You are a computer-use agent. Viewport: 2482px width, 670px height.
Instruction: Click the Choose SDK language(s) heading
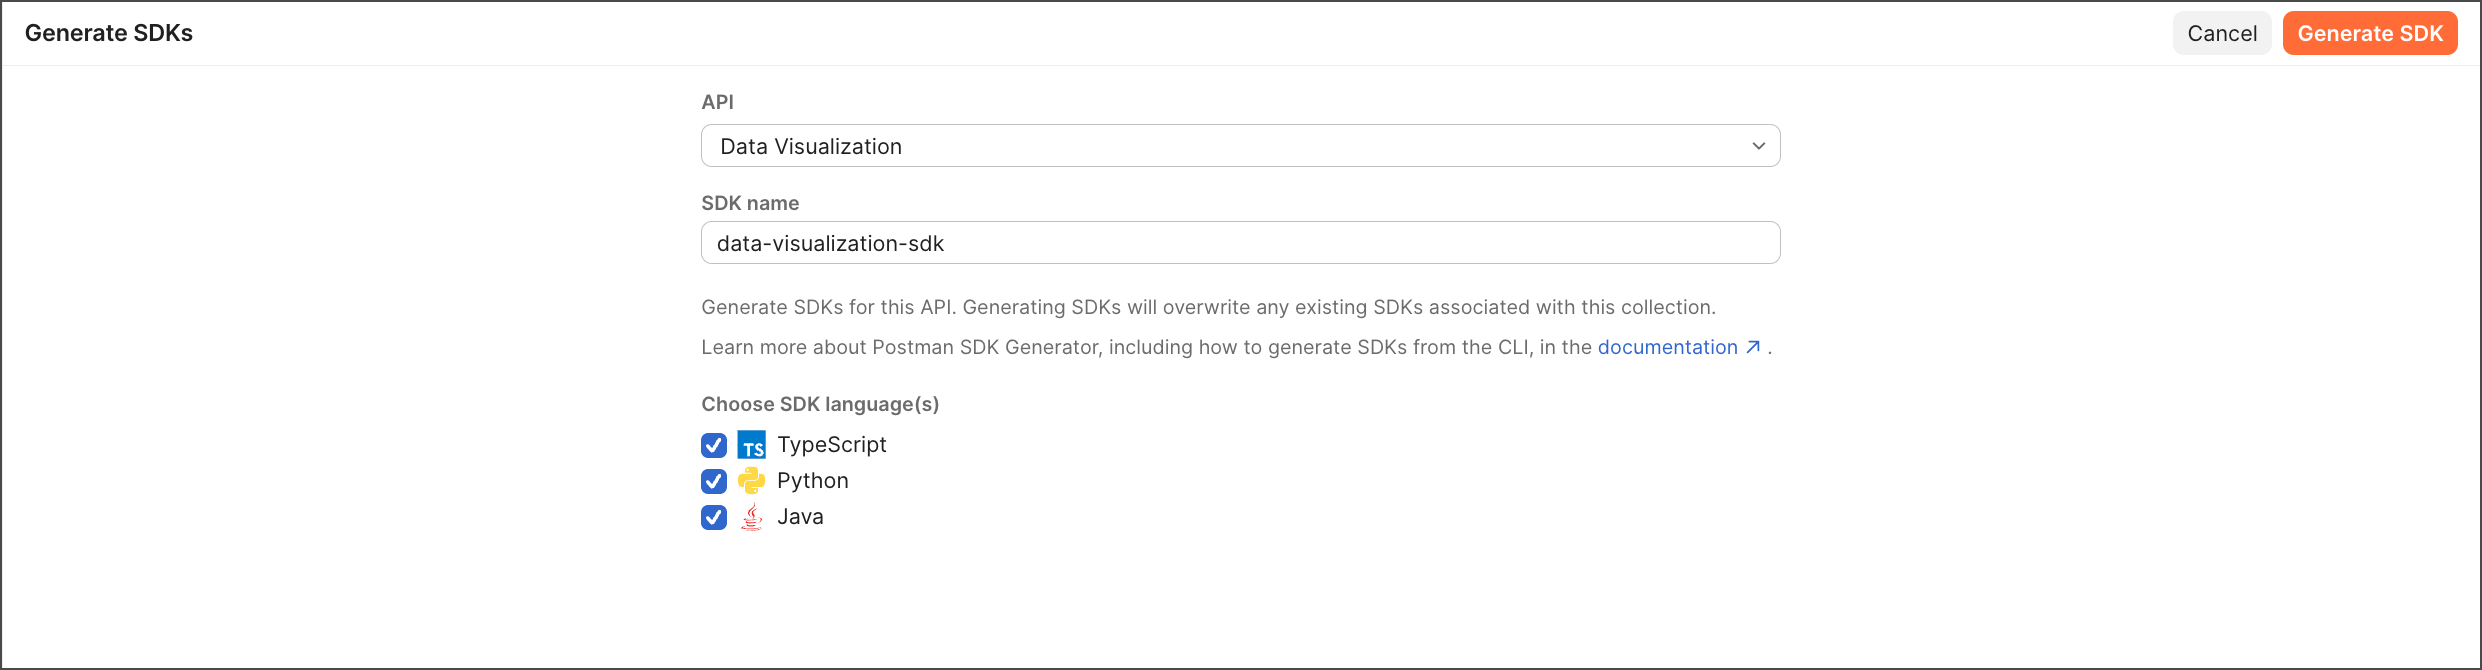tap(820, 404)
